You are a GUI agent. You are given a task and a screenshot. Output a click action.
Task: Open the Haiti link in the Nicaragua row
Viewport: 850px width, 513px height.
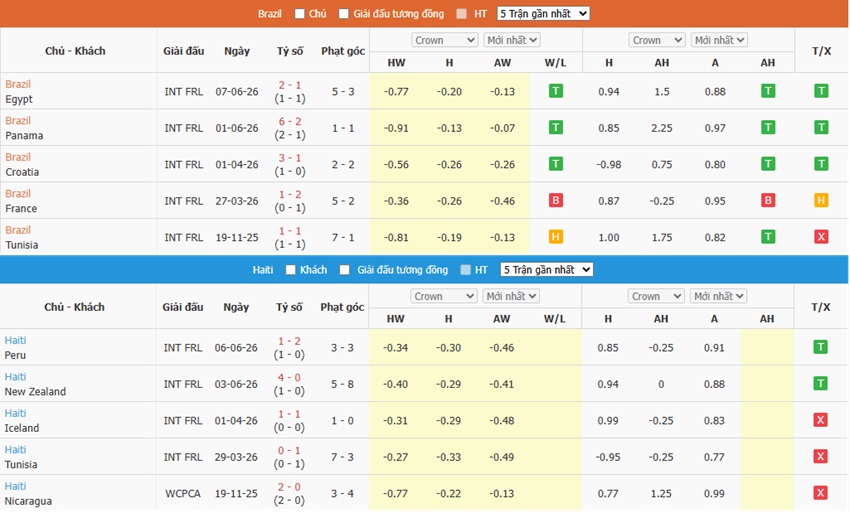15,486
